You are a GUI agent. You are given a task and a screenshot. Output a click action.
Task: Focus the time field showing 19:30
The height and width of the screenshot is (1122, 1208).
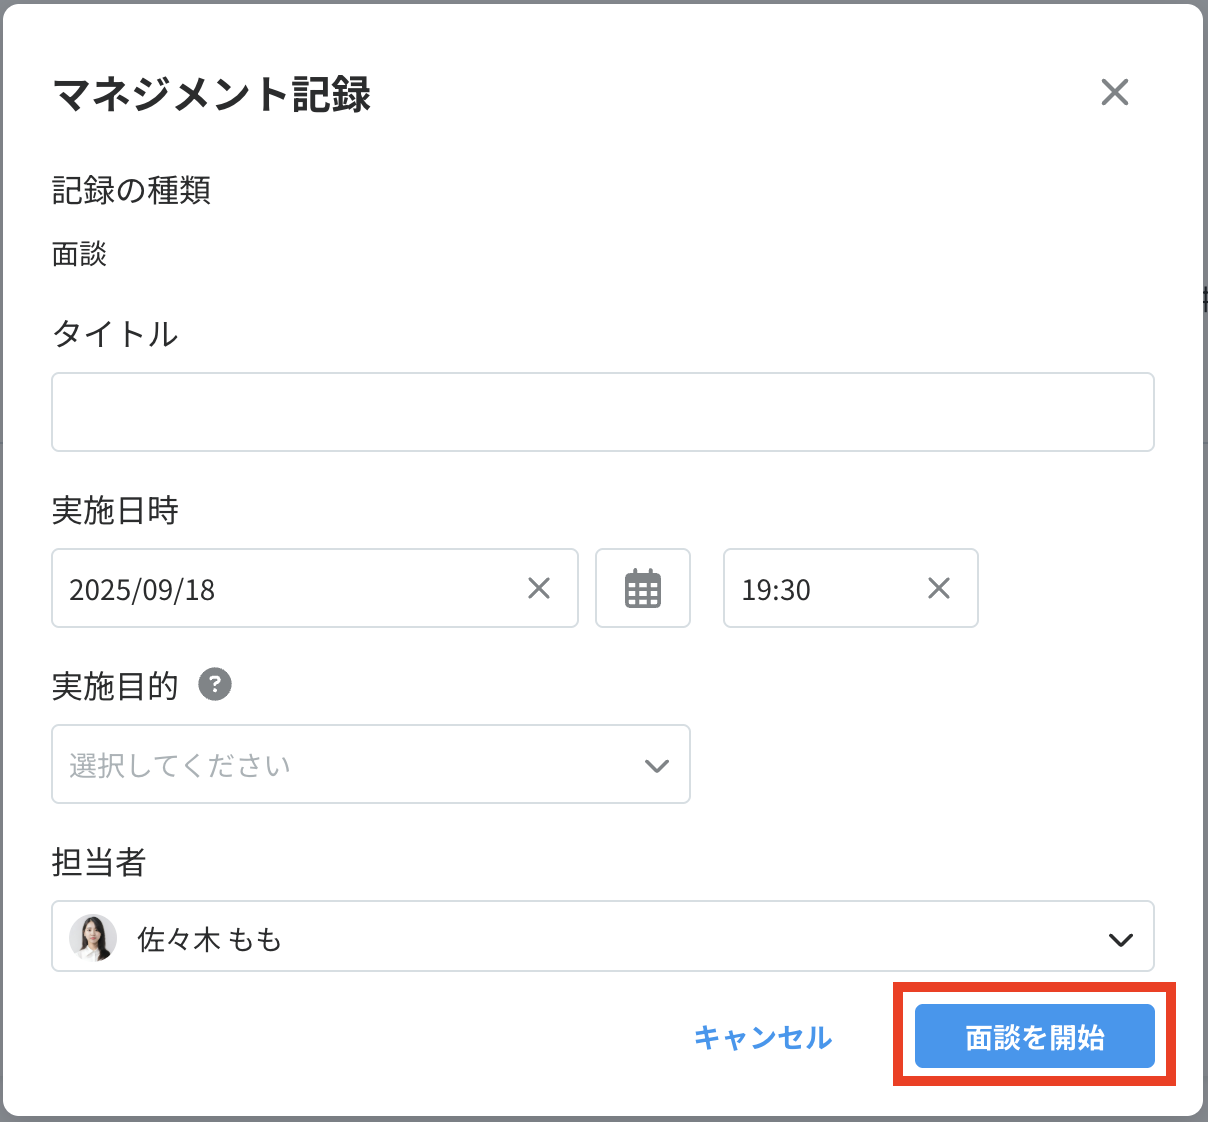coord(820,589)
